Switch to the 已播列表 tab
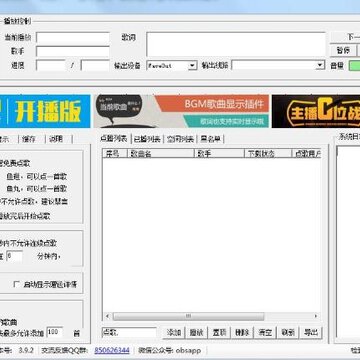Image resolution: width=360 pixels, height=360 pixels. 147,139
